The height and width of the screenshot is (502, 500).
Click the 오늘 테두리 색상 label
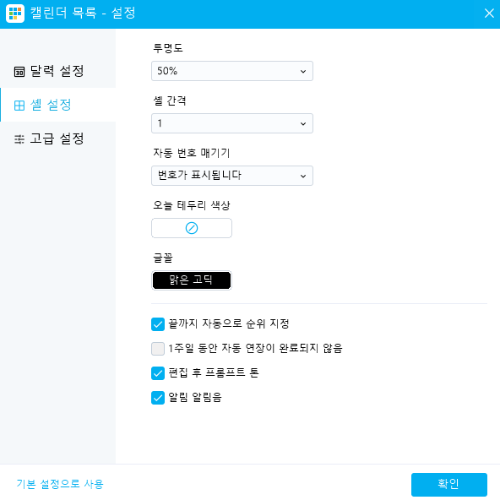(192, 205)
